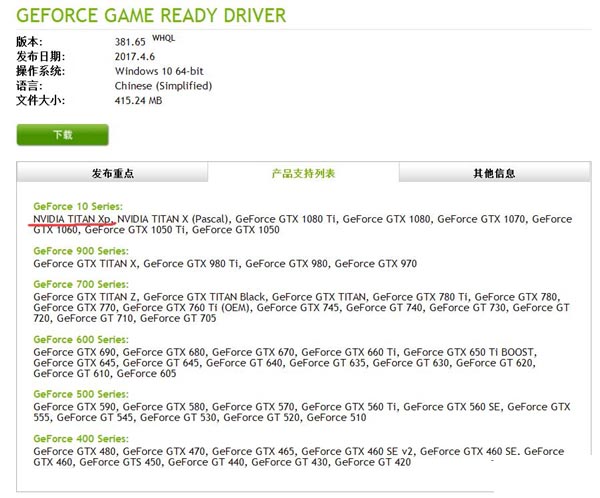Click the GeForce 700 Series heading
This screenshot has width=600, height=498.
[x=80, y=284]
